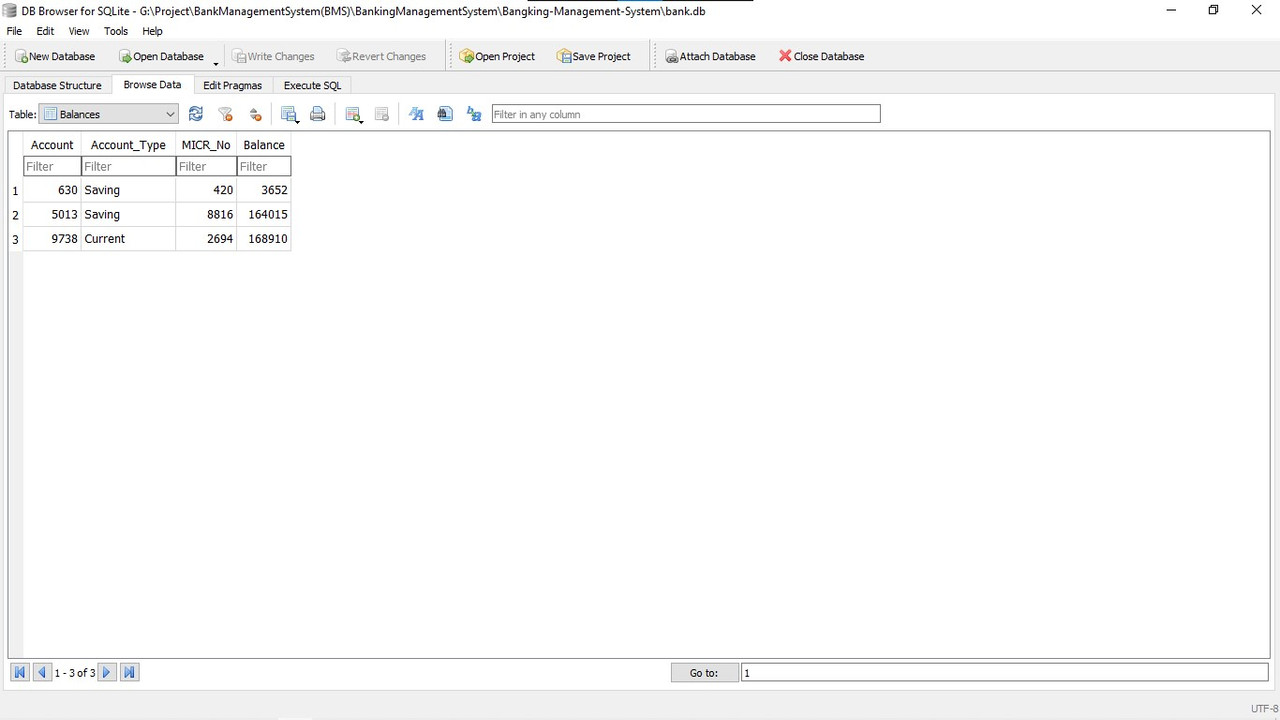Select the MICR number 8816 cell
This screenshot has height=720, width=1280.
coord(206,214)
